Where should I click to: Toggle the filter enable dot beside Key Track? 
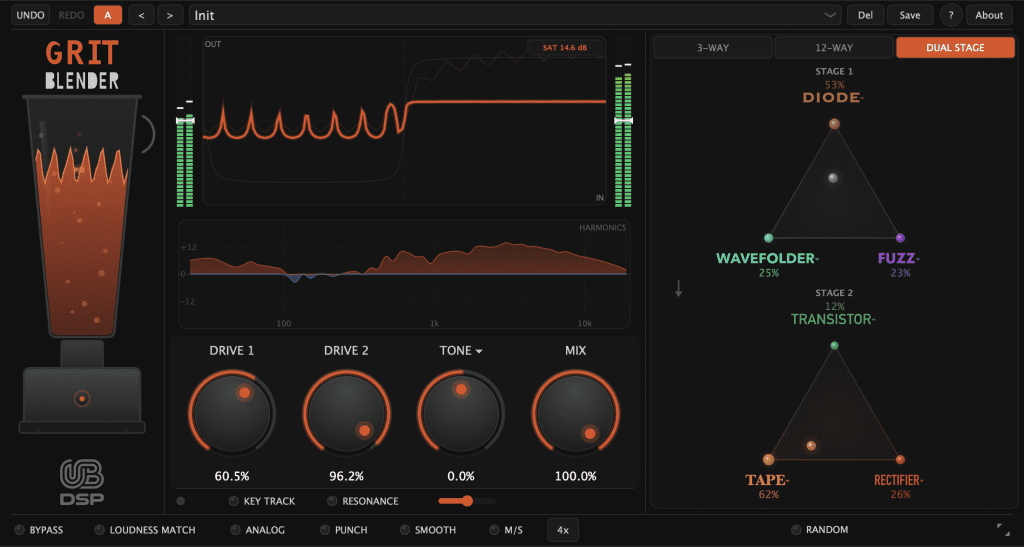pyautogui.click(x=181, y=501)
